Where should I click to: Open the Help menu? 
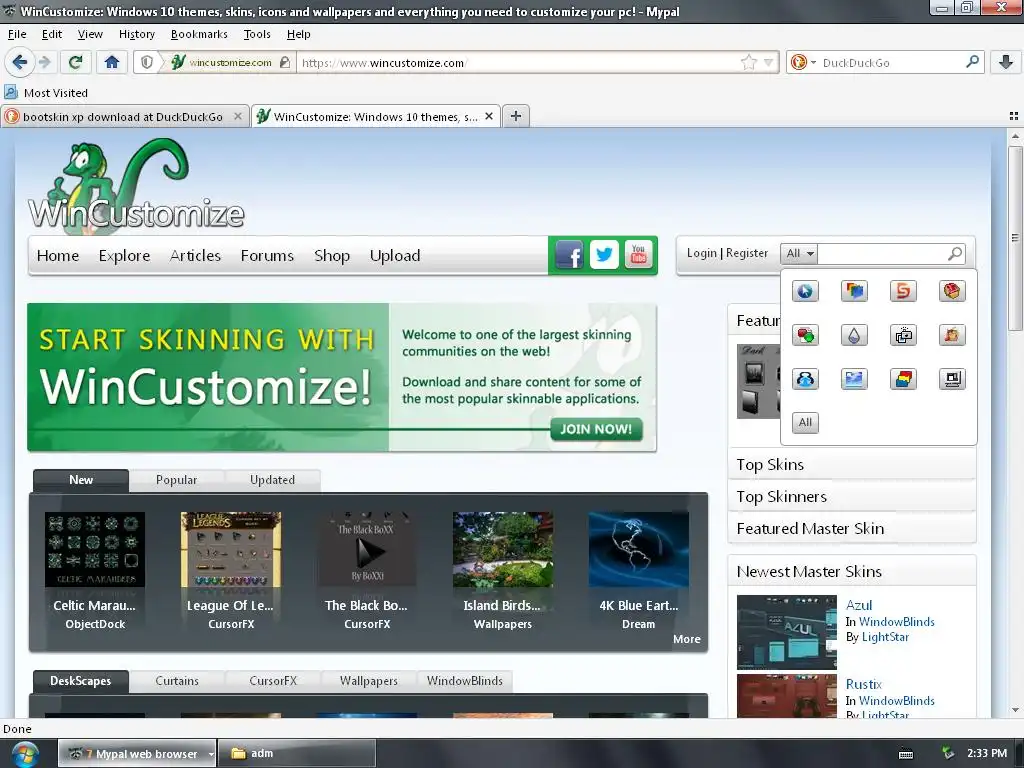pos(298,34)
